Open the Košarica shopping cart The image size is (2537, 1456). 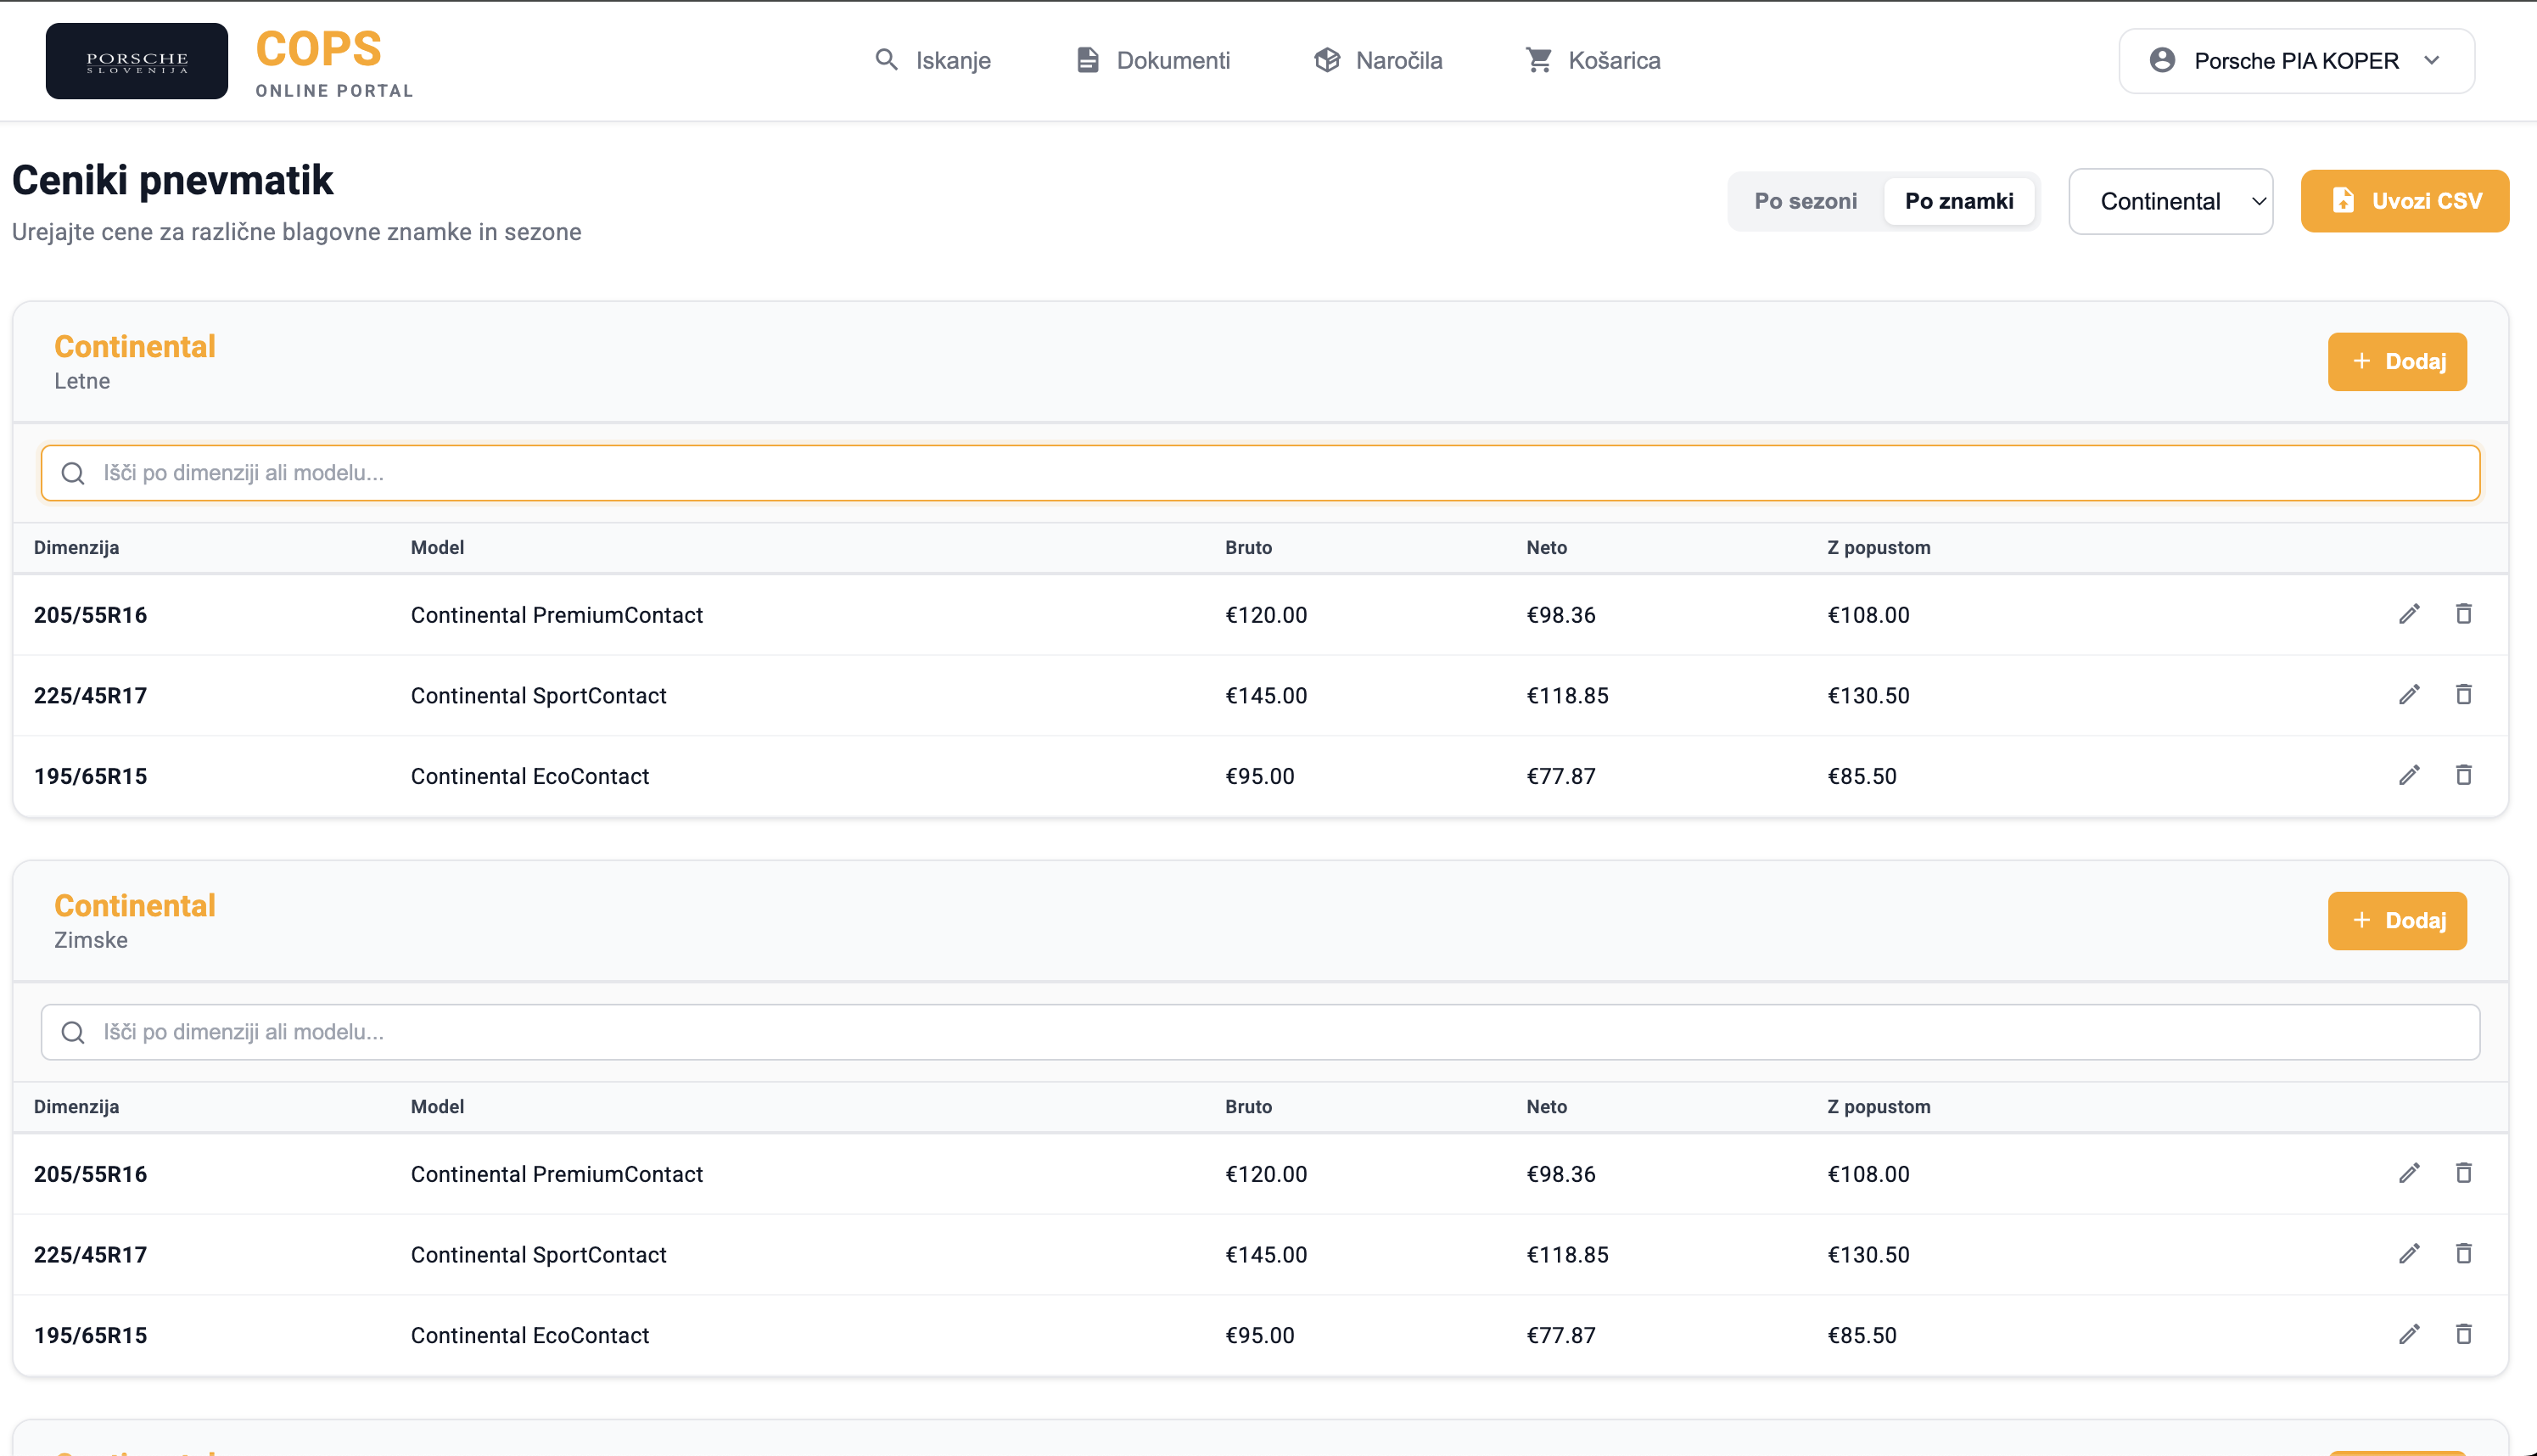click(1593, 61)
